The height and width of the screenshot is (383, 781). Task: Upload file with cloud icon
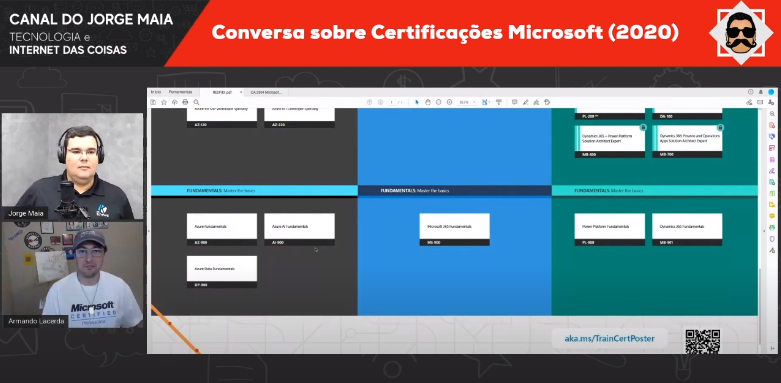175,102
